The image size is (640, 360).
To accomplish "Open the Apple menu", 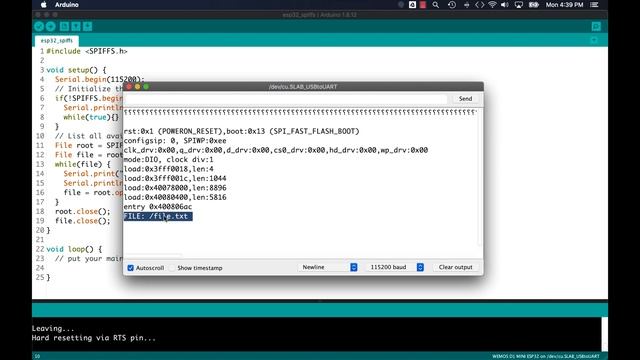I will [44, 5].
